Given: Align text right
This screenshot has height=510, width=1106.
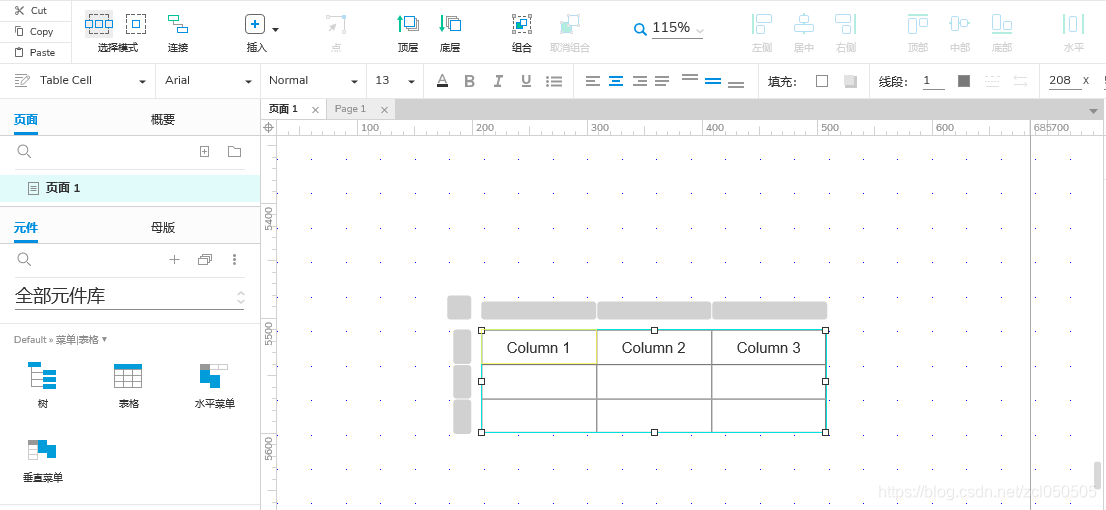Looking at the screenshot, I should tap(640, 81).
